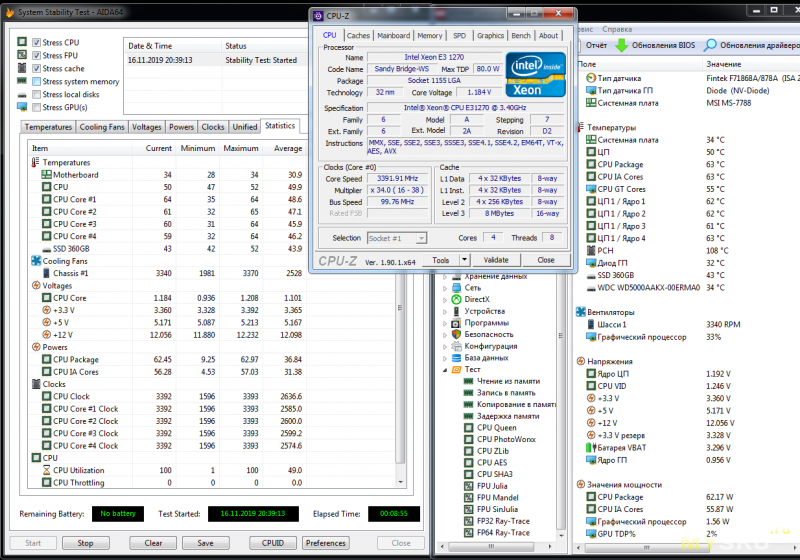This screenshot has width=800, height=560.
Task: Enable the Stress GPU(s) checkbox
Action: tap(36, 107)
